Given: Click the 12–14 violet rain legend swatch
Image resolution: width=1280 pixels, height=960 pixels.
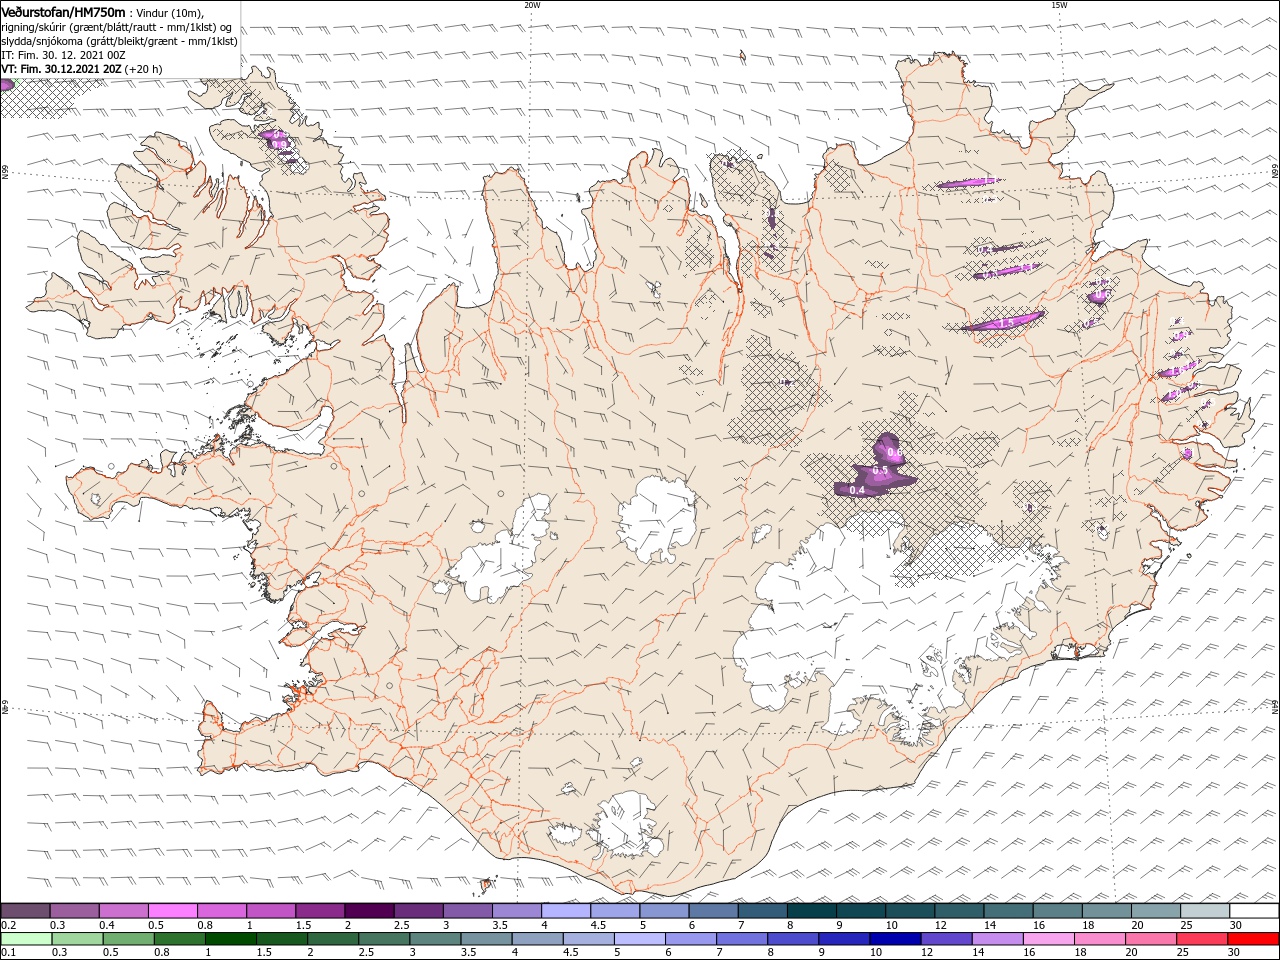Looking at the screenshot, I should 946,939.
